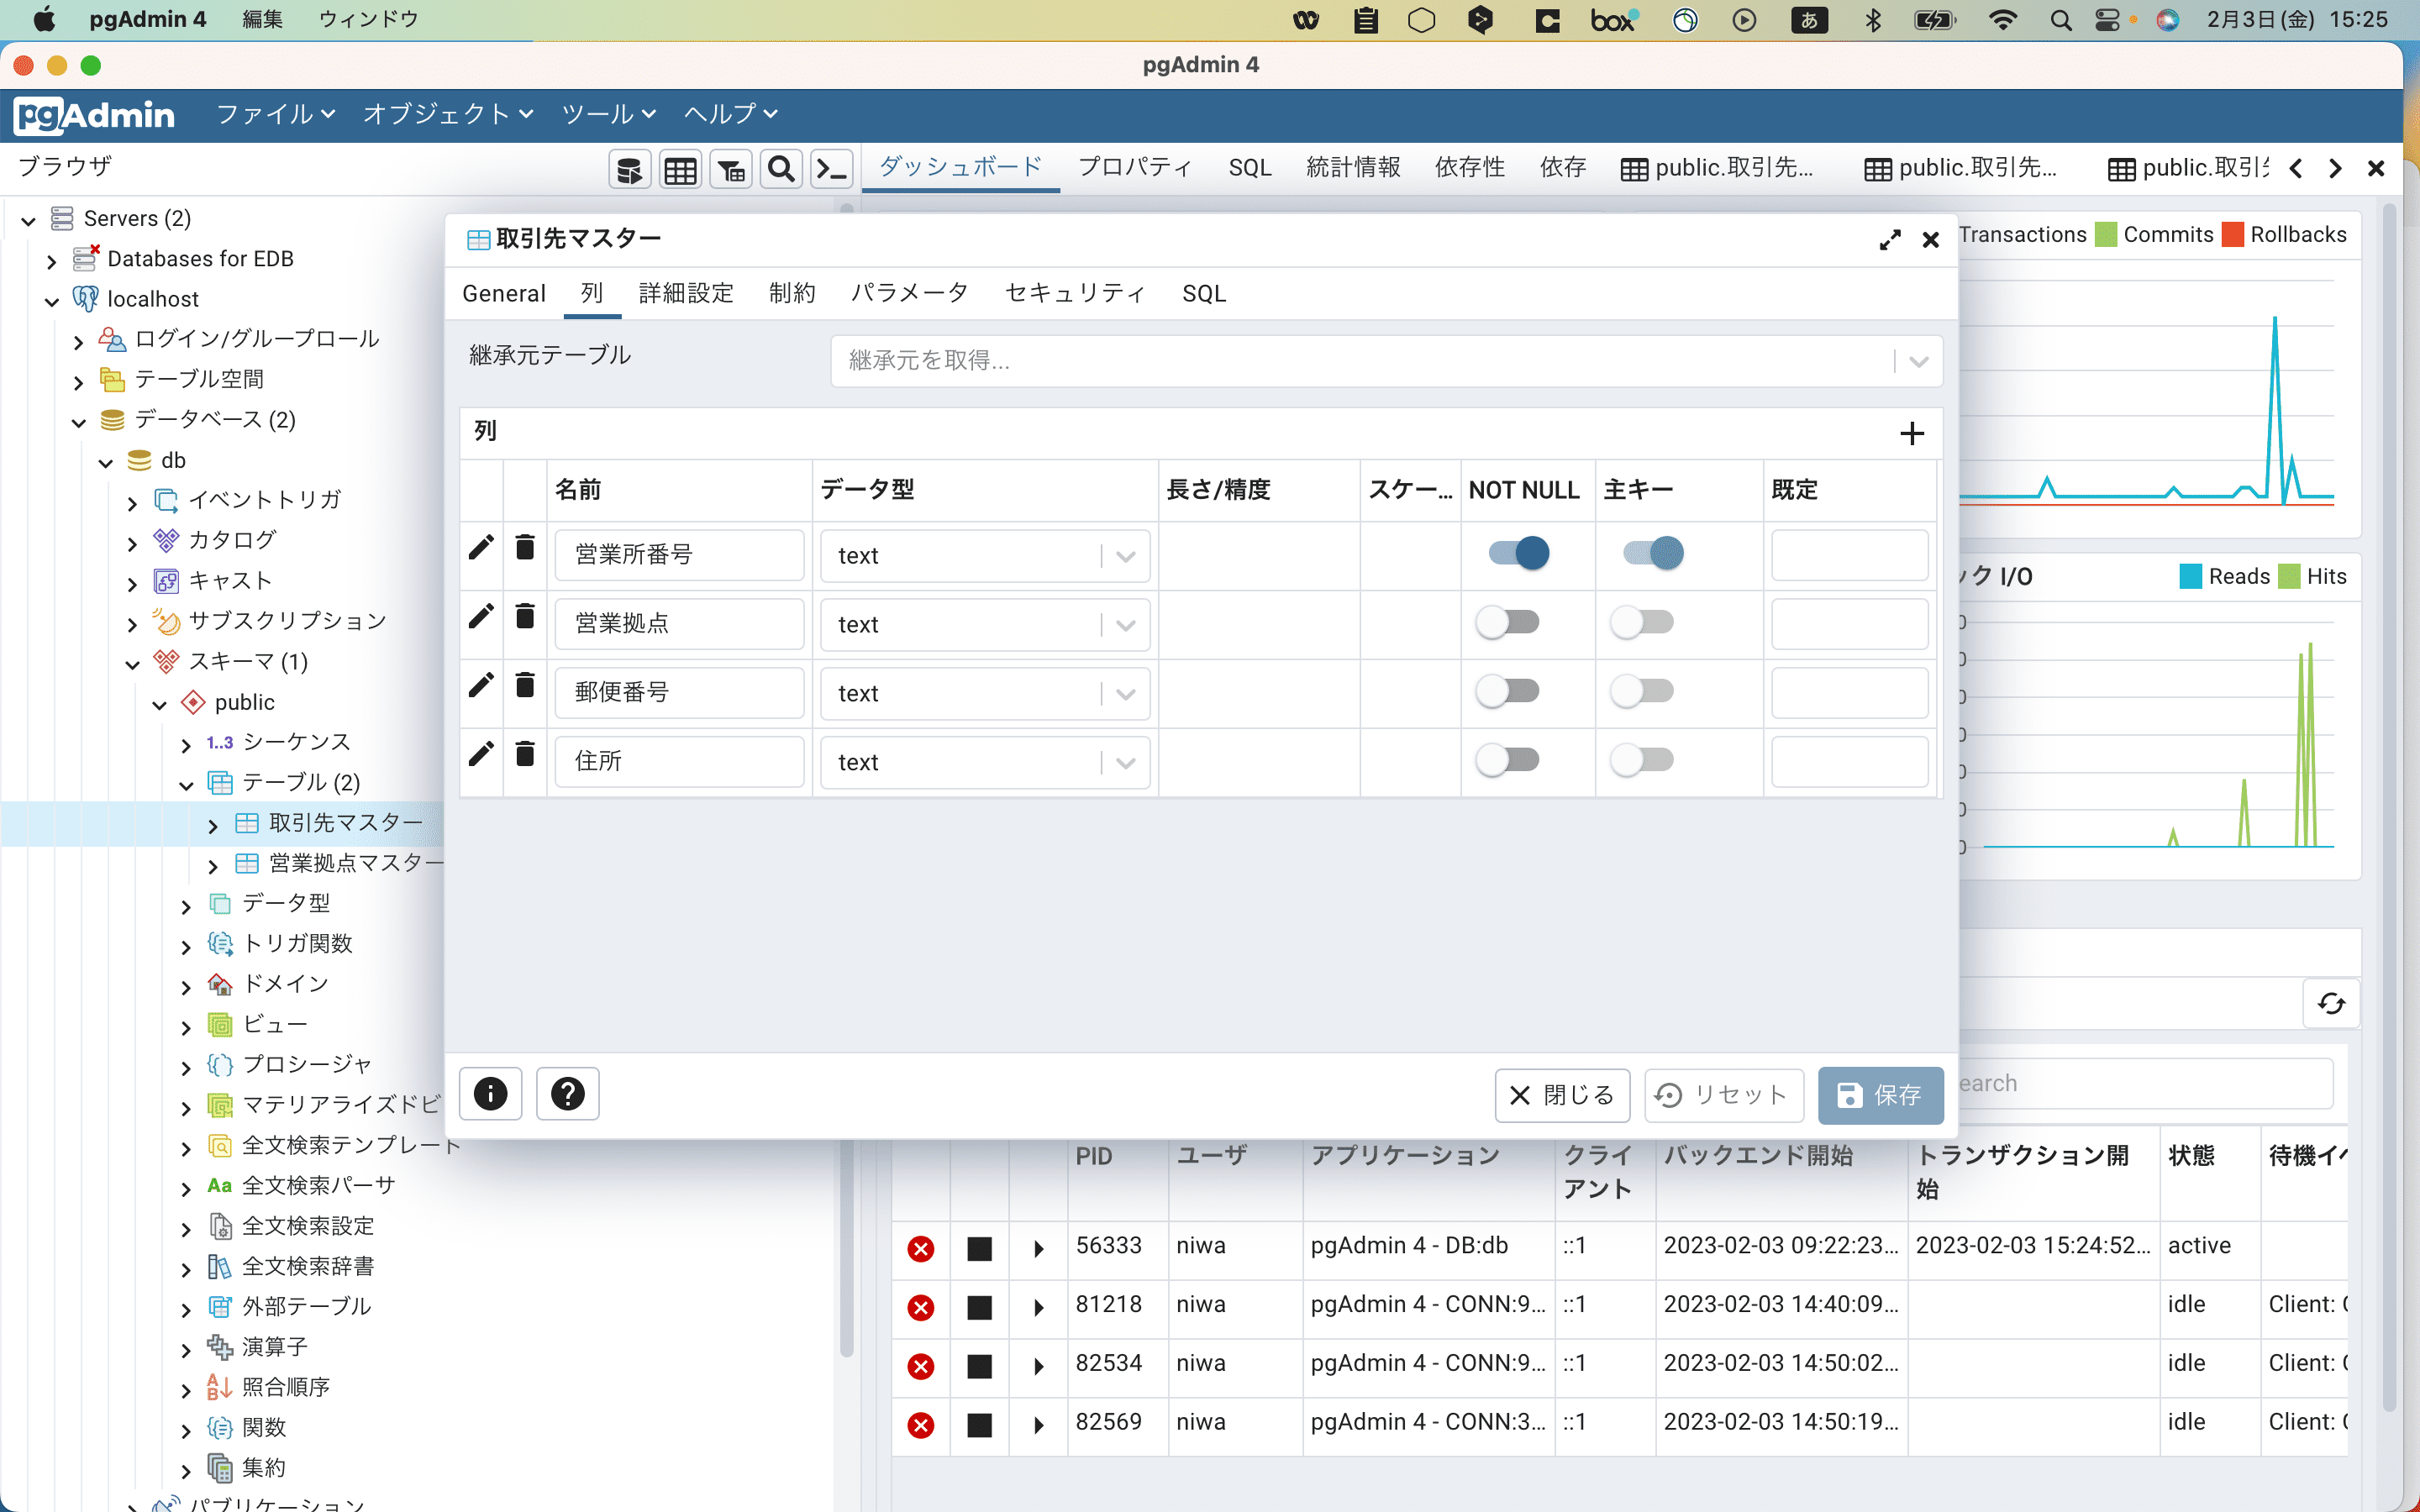The image size is (2420, 1512).
Task: Open the PSQL terminal icon
Action: pyautogui.click(x=831, y=167)
